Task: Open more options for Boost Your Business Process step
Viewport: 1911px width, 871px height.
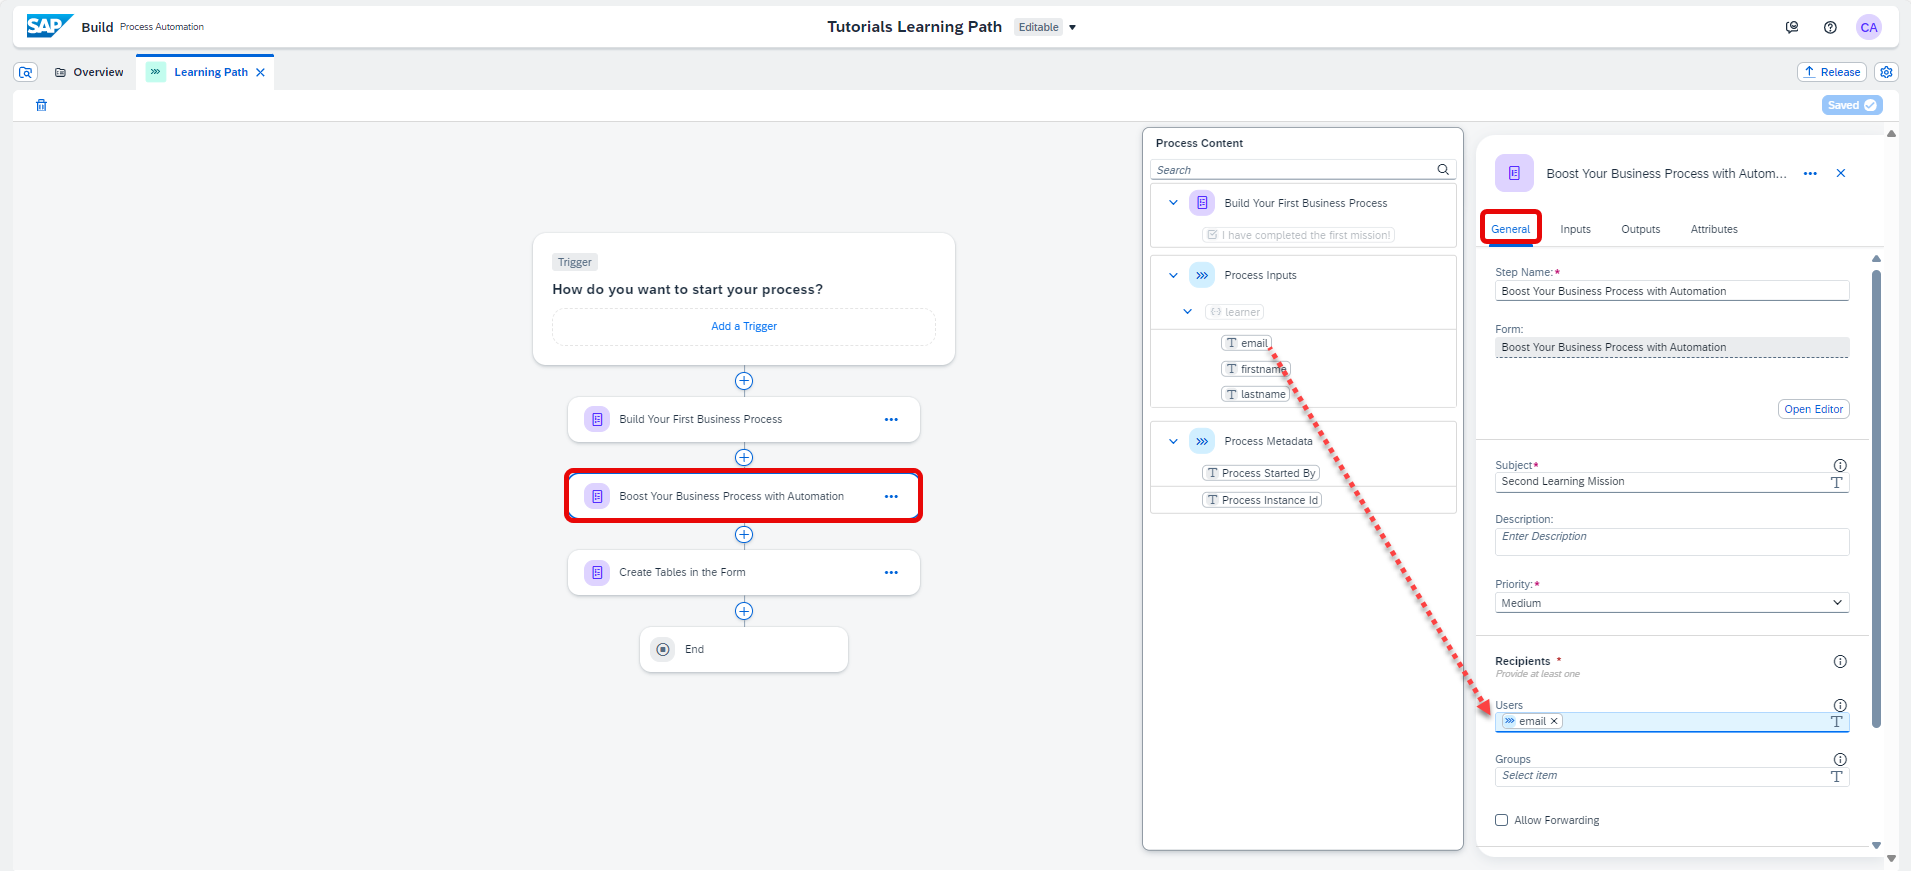Action: [x=891, y=497]
